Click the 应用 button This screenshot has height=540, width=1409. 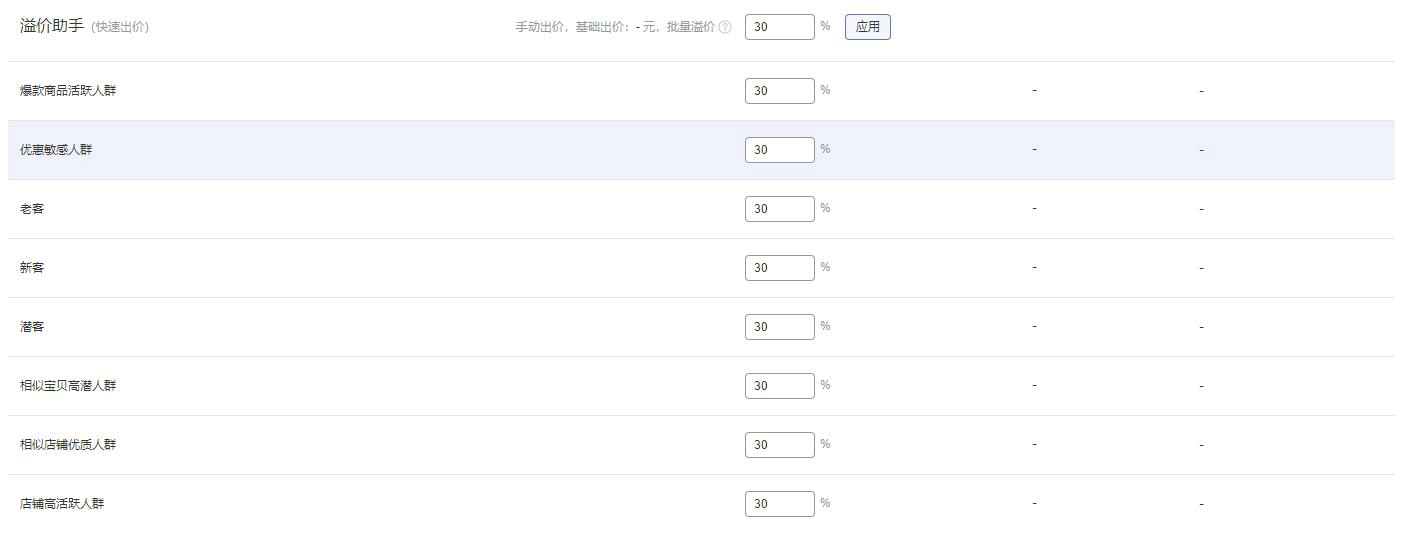tap(867, 27)
